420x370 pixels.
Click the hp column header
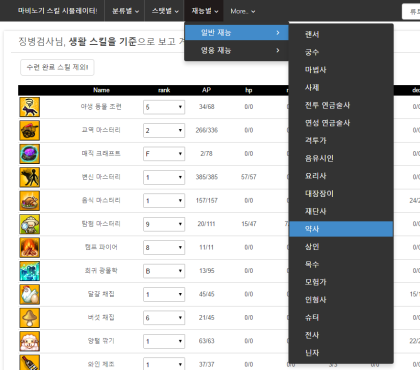click(x=249, y=90)
